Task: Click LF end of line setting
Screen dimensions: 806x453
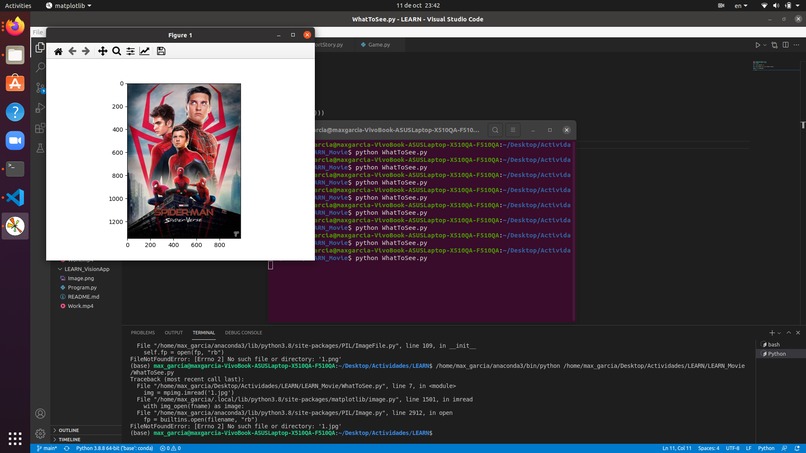Action: point(748,448)
